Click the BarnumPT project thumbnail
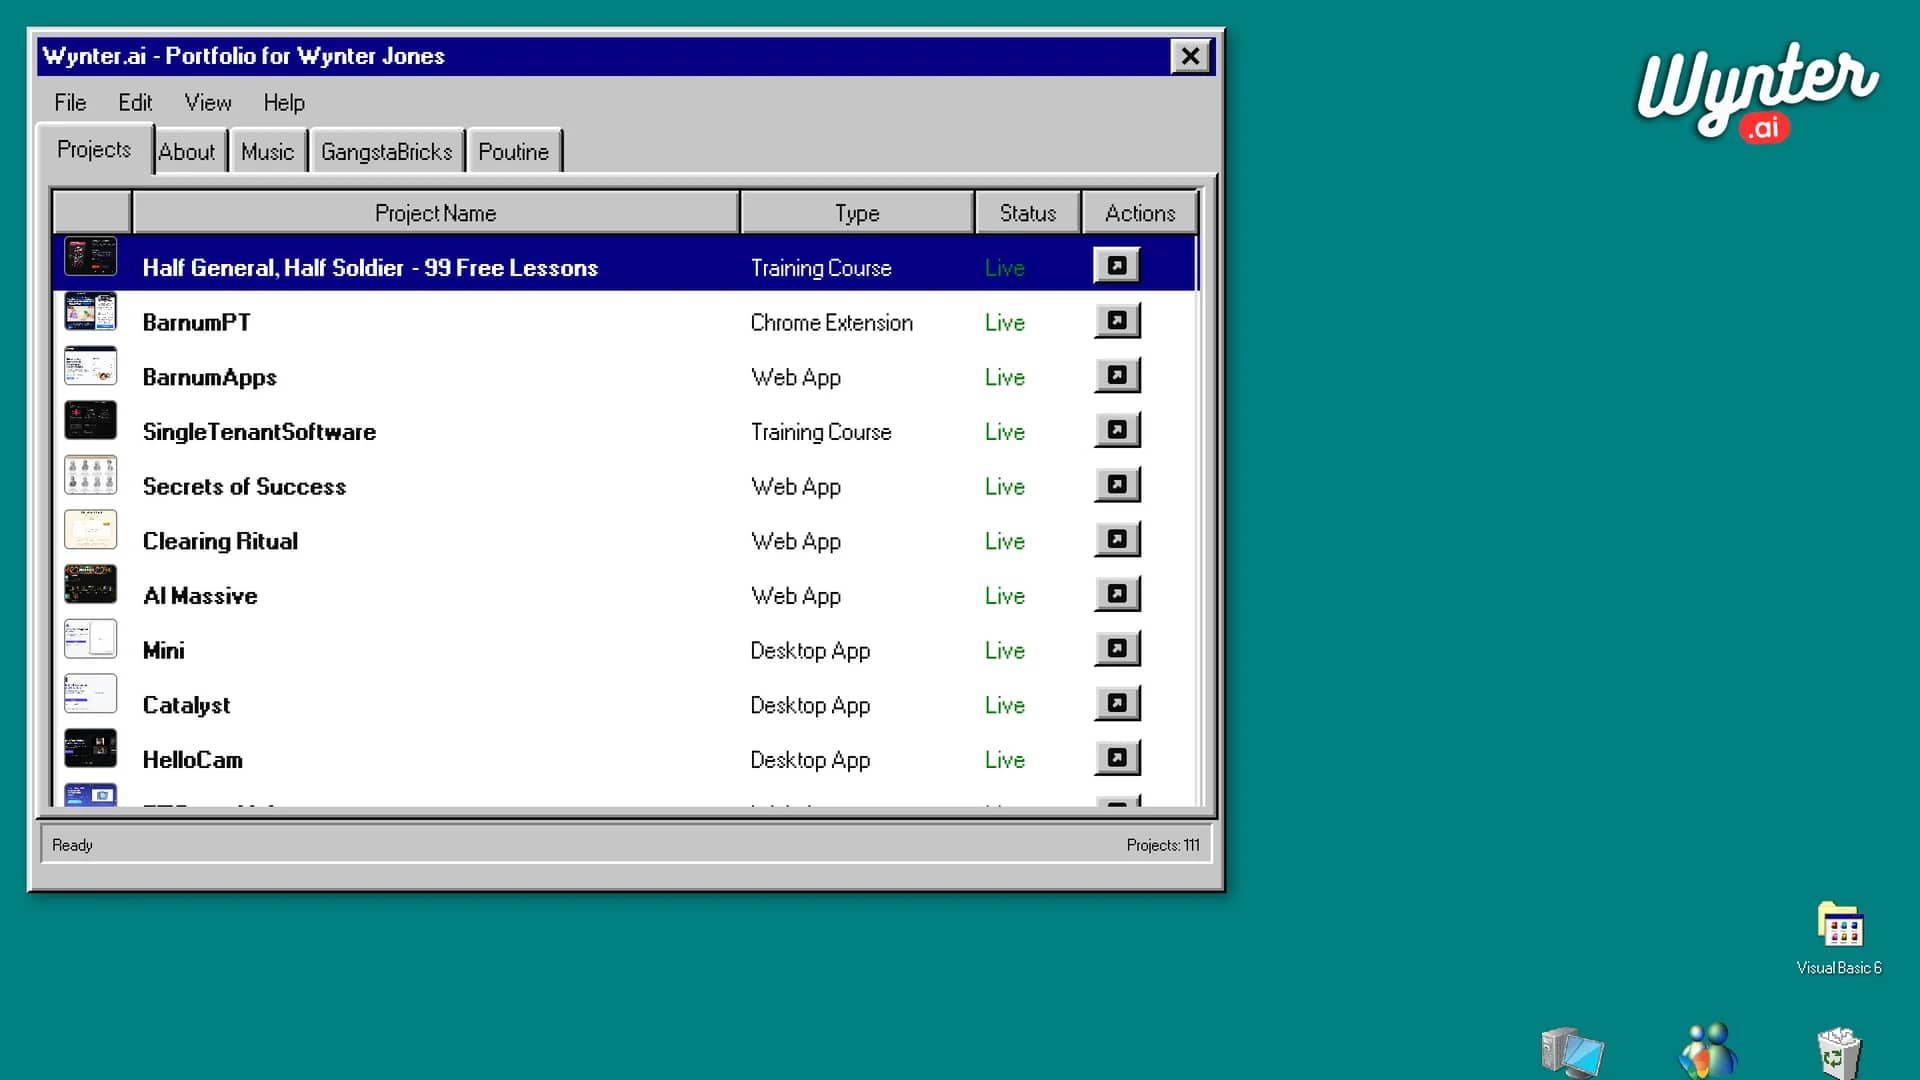This screenshot has height=1080, width=1920. tap(90, 311)
